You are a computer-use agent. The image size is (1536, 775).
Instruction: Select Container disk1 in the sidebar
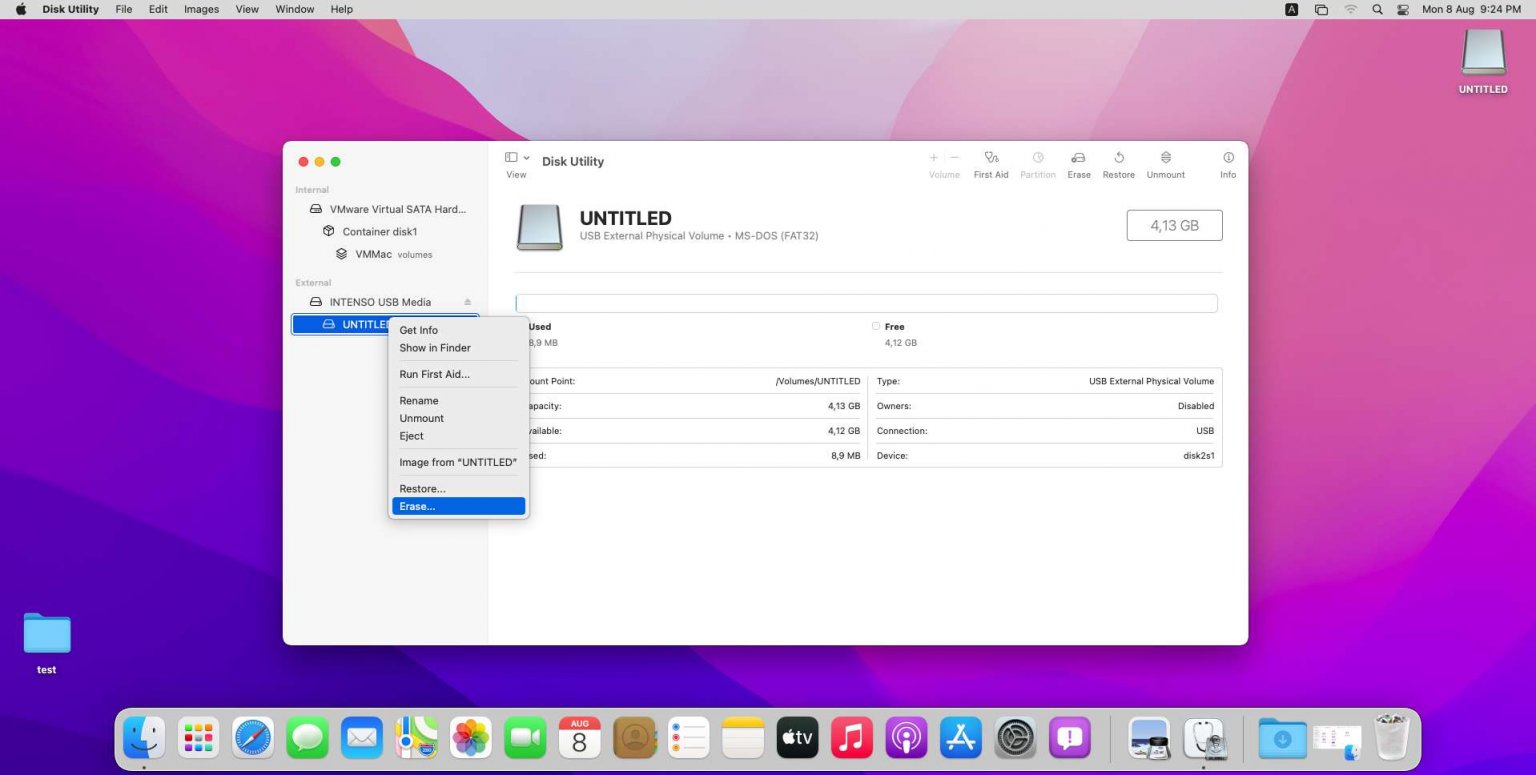tap(381, 231)
